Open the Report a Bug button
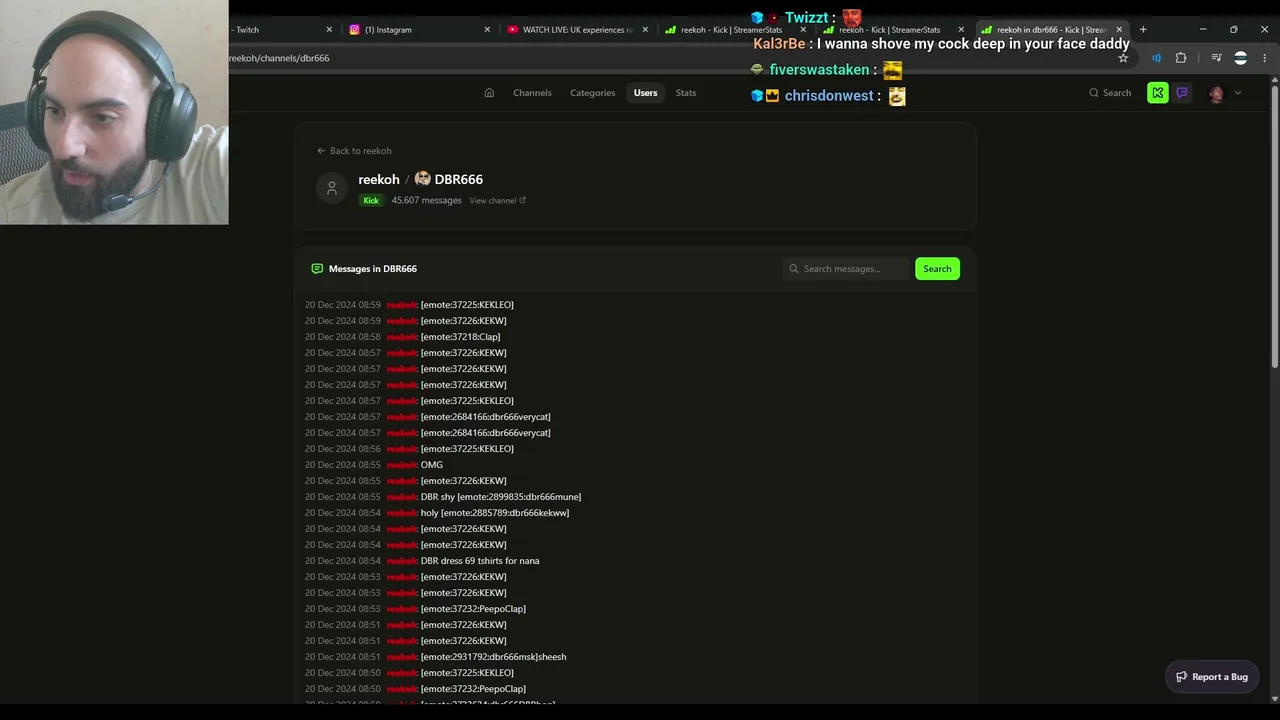 tap(1212, 677)
